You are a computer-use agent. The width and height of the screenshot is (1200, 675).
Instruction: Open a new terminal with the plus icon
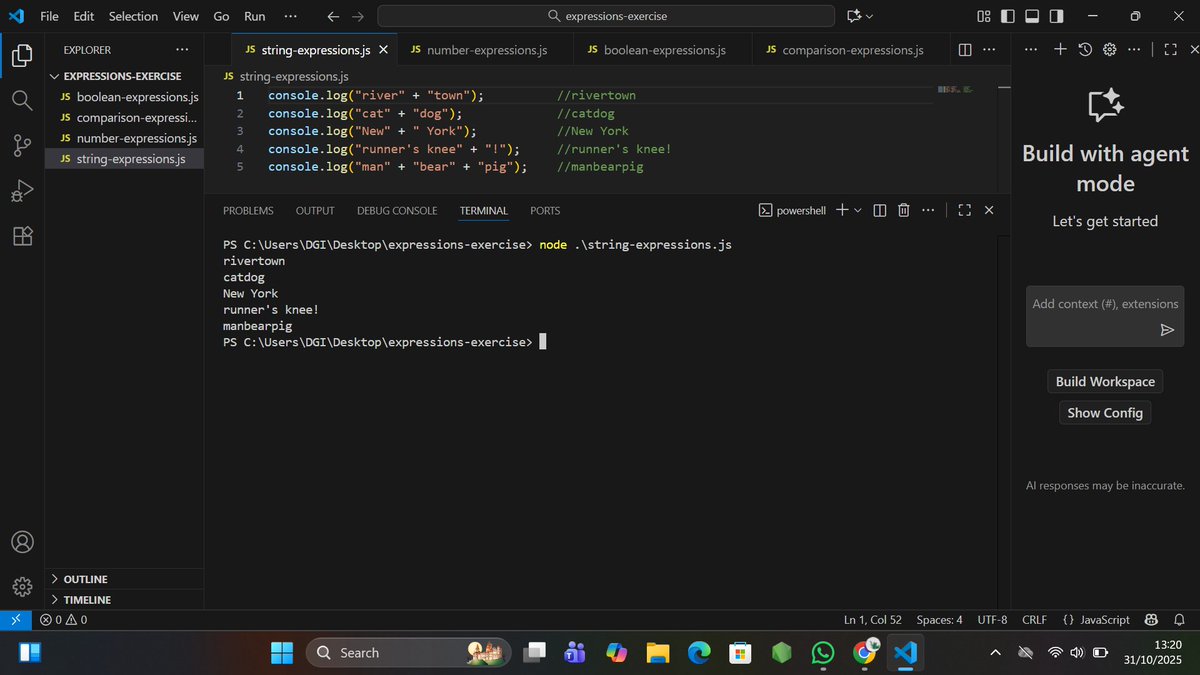click(x=843, y=210)
